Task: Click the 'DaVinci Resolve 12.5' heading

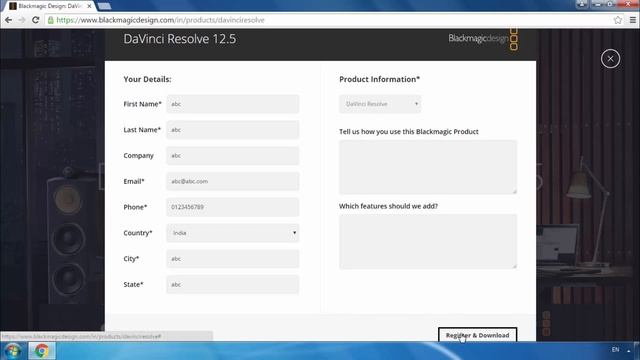Action: click(180, 39)
